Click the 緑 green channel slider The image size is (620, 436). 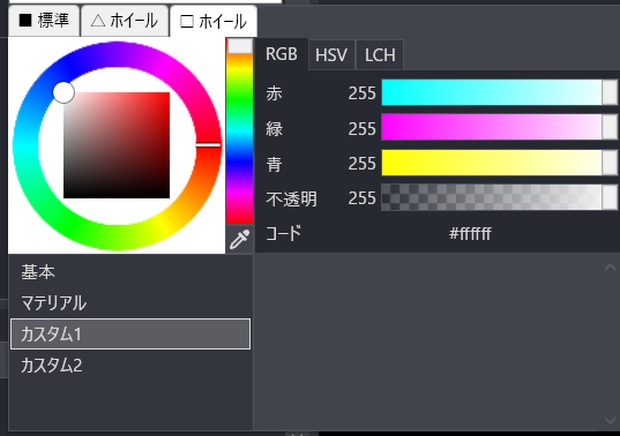pos(499,127)
